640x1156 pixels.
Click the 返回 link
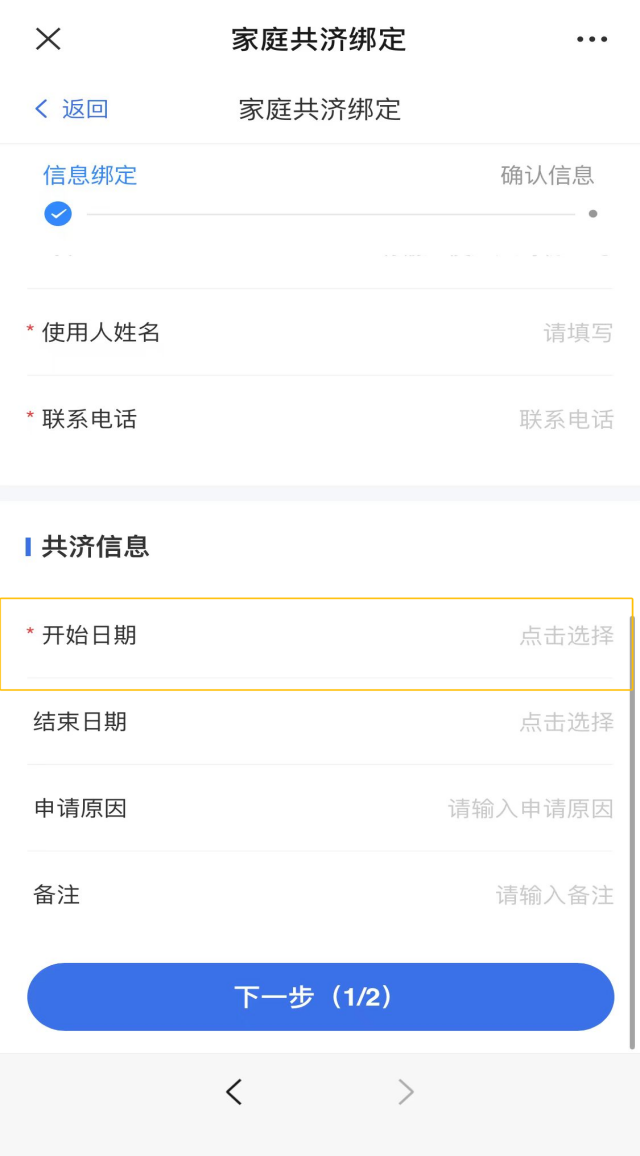pyautogui.click(x=85, y=109)
